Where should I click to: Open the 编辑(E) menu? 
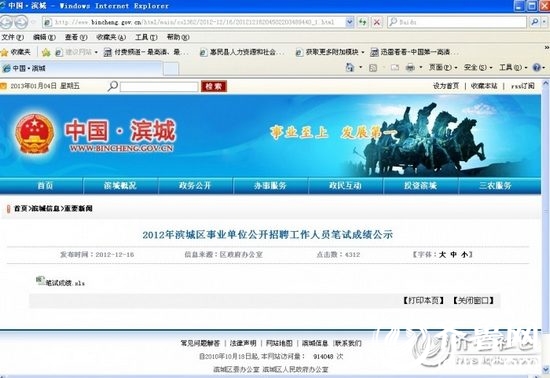(44, 37)
